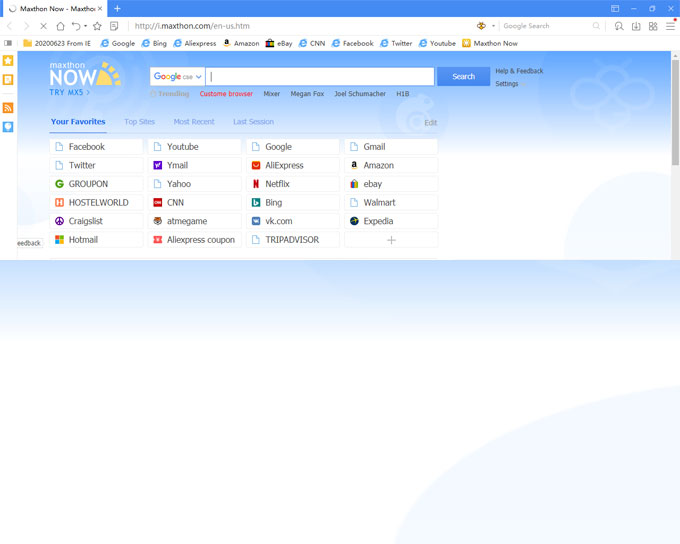Open the Settings link on the page
680x544 pixels.
tap(507, 84)
